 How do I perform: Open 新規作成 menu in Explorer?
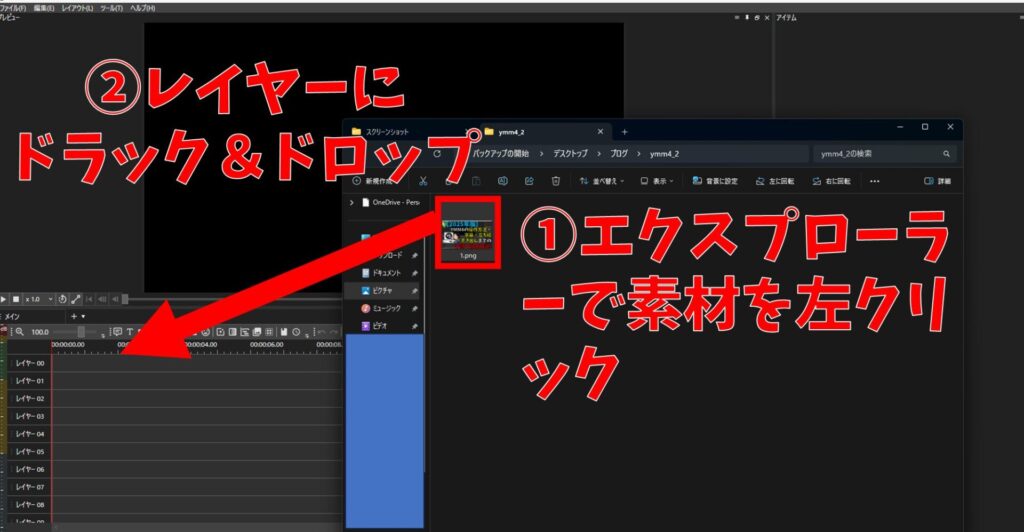tap(372, 181)
